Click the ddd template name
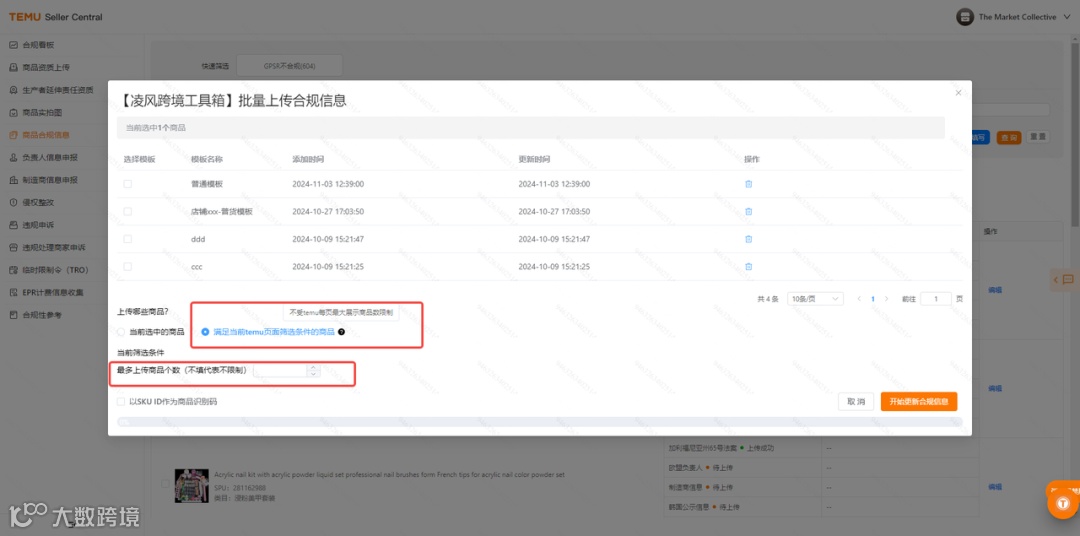 [198, 239]
